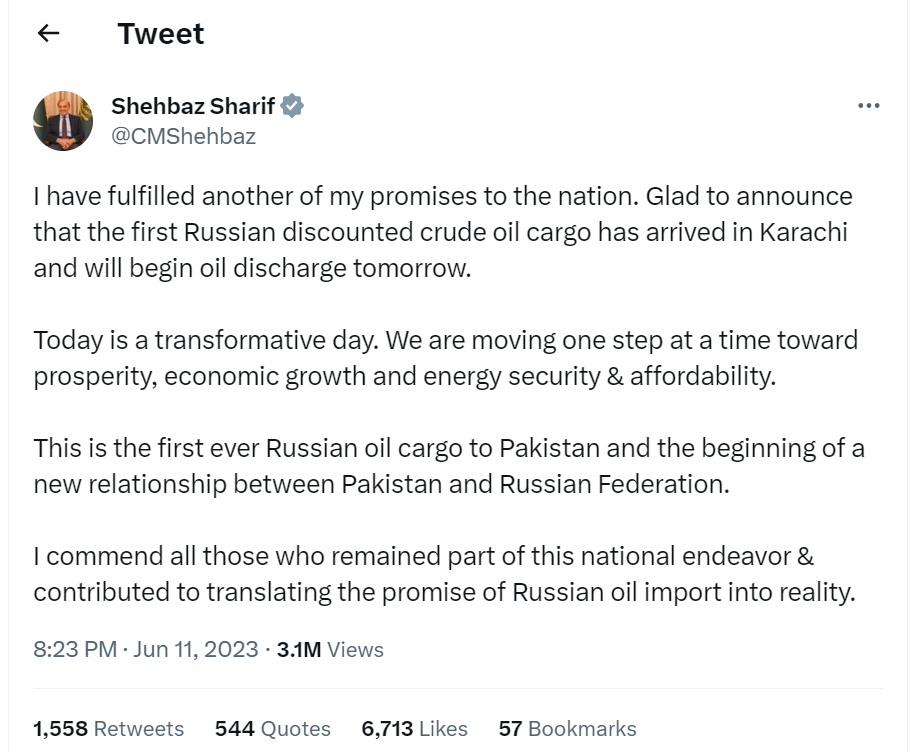Open Shehbaz Sharif's profile picture
The width and height of the screenshot is (912, 752).
[63, 121]
